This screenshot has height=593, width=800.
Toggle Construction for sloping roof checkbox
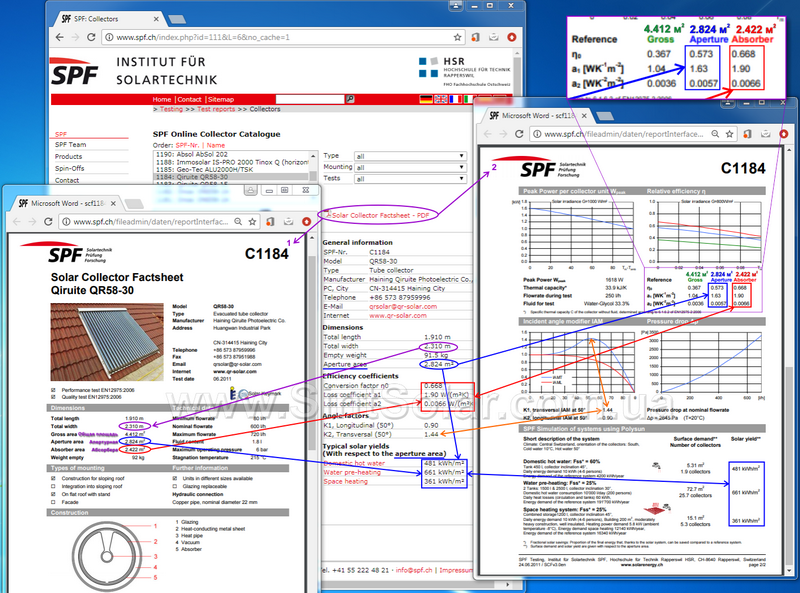pyautogui.click(x=53, y=478)
